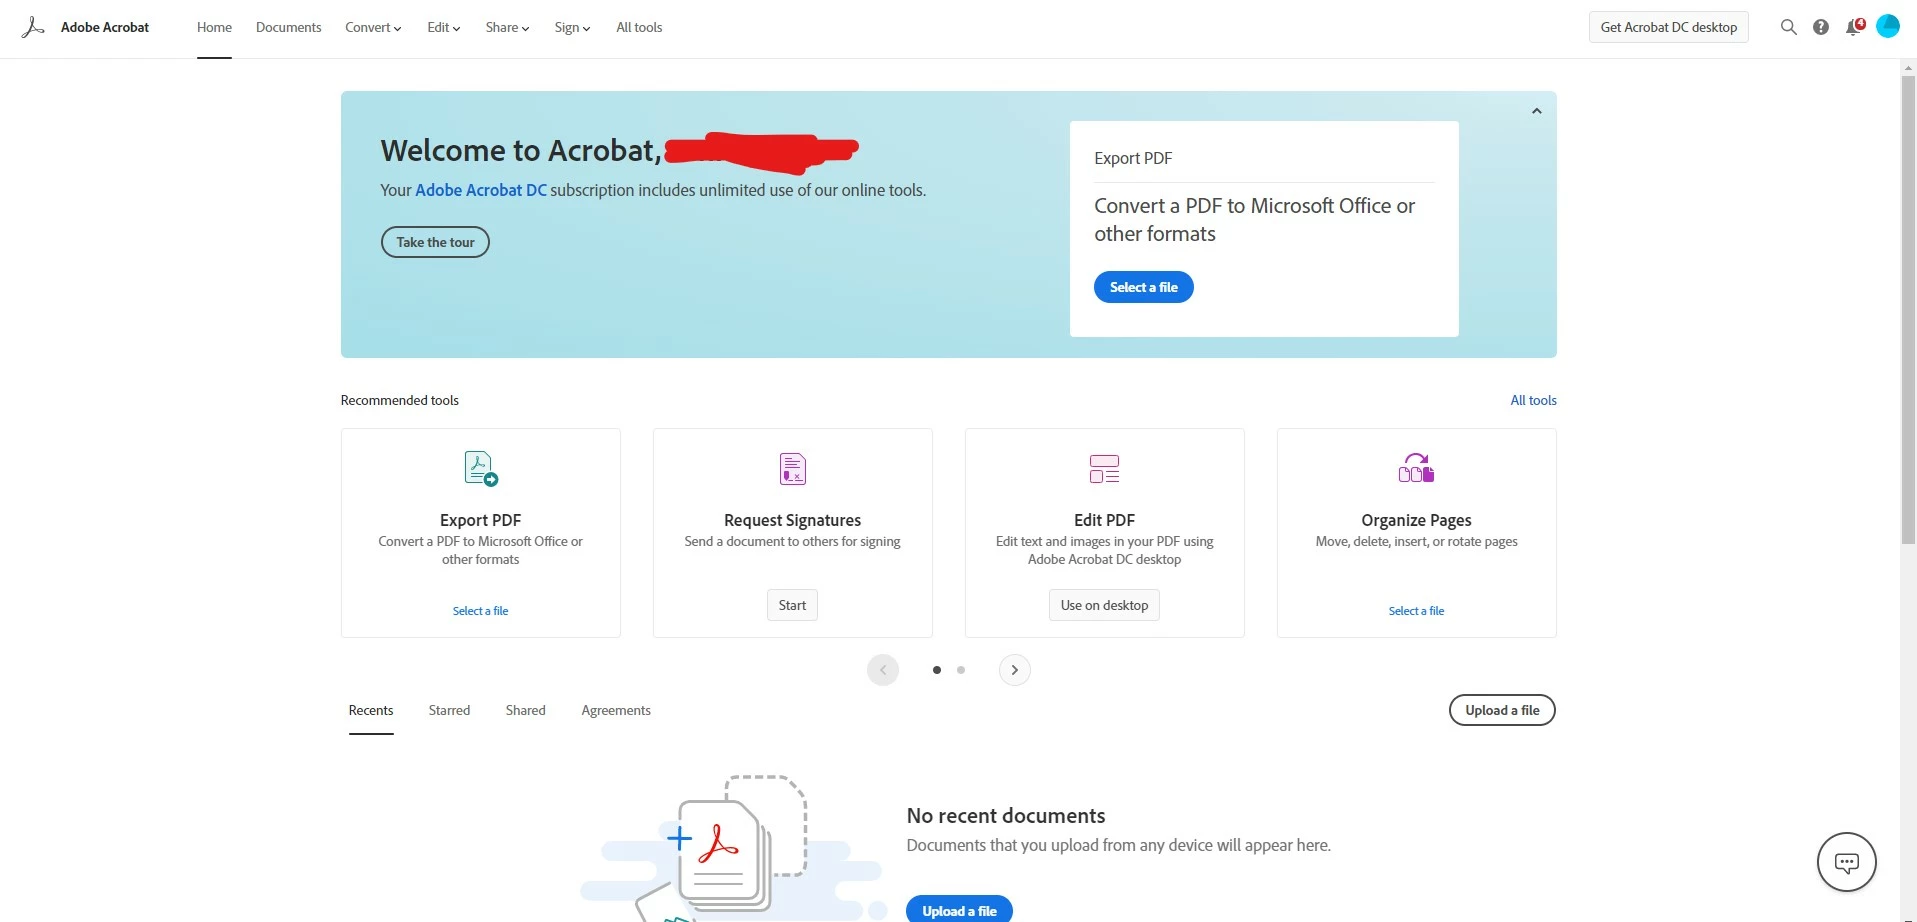This screenshot has height=922, width=1917.
Task: Open the Documents tab
Action: click(288, 27)
